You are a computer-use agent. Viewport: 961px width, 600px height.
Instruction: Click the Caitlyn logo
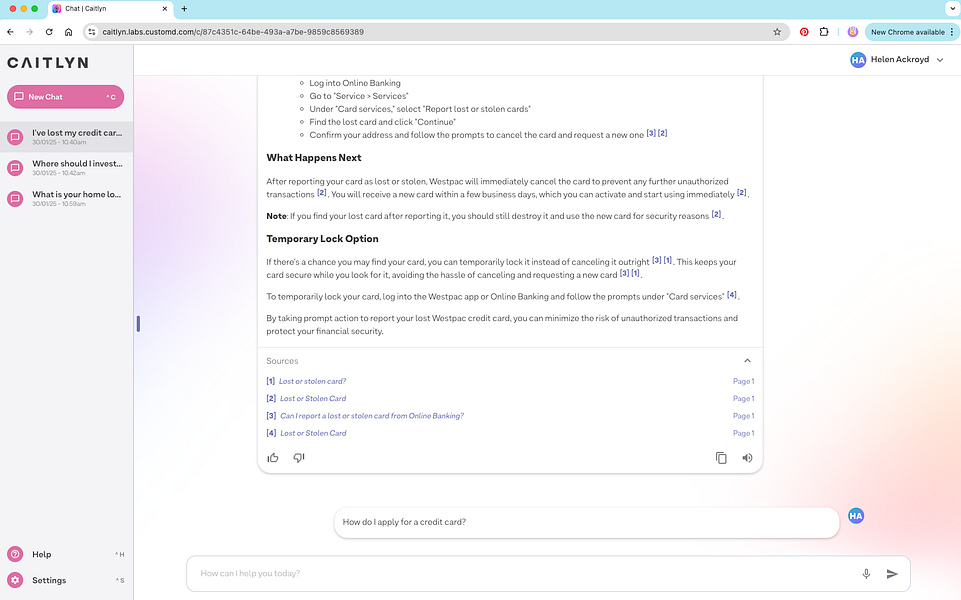tap(48, 63)
